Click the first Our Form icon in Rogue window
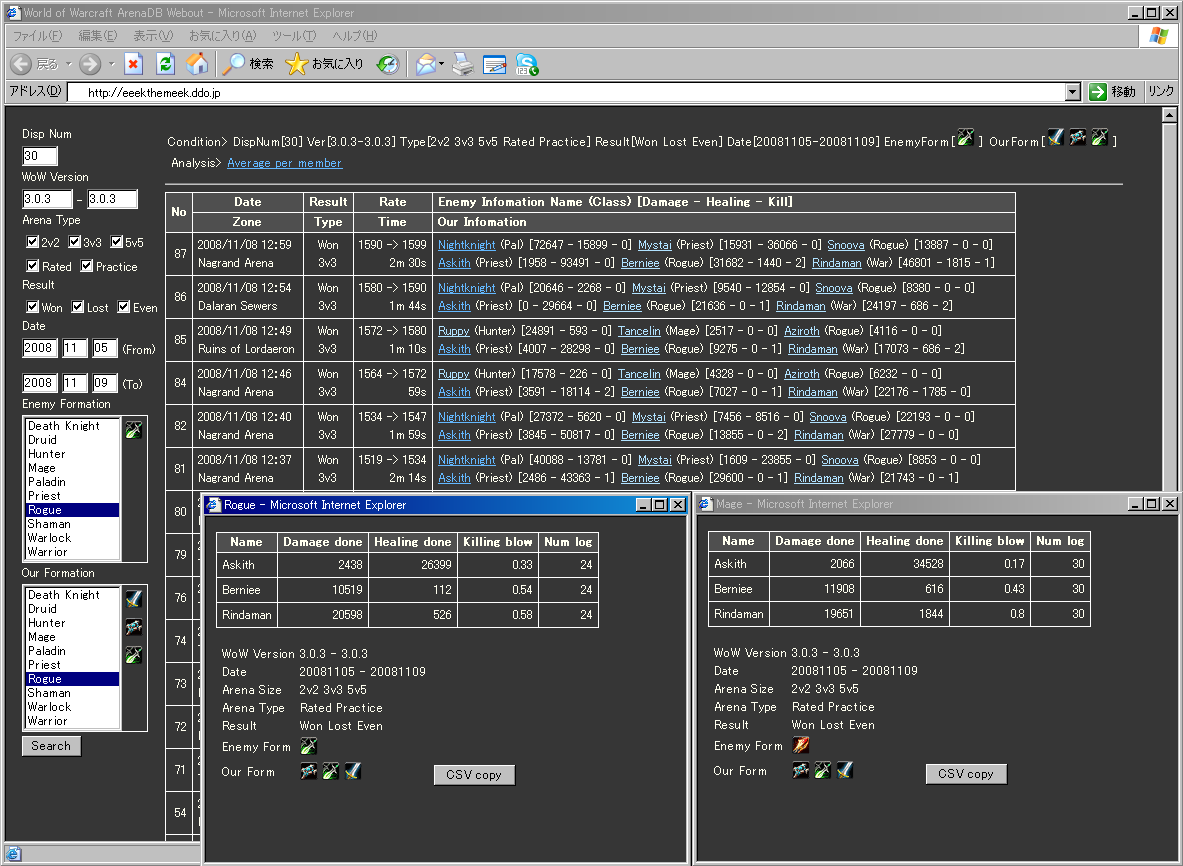The image size is (1183, 866). click(x=309, y=771)
